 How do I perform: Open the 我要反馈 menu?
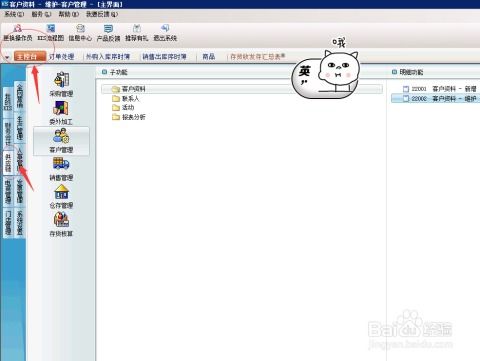(102, 14)
